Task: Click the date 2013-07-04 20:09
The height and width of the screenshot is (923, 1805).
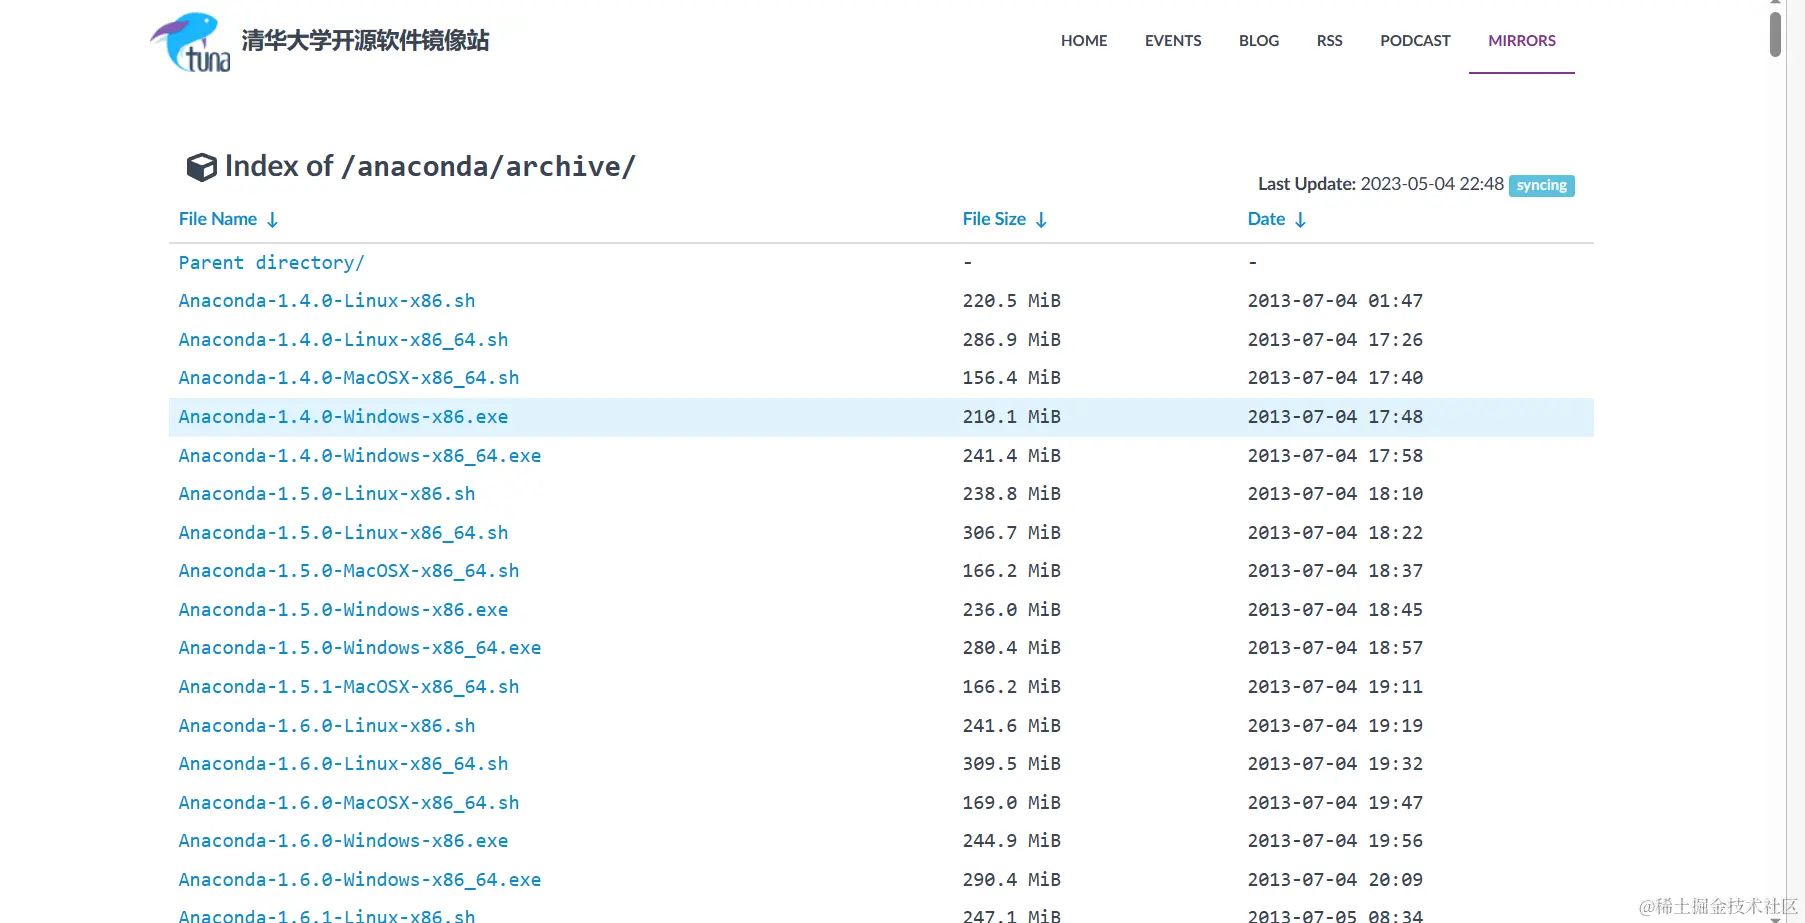Action: coord(1335,880)
